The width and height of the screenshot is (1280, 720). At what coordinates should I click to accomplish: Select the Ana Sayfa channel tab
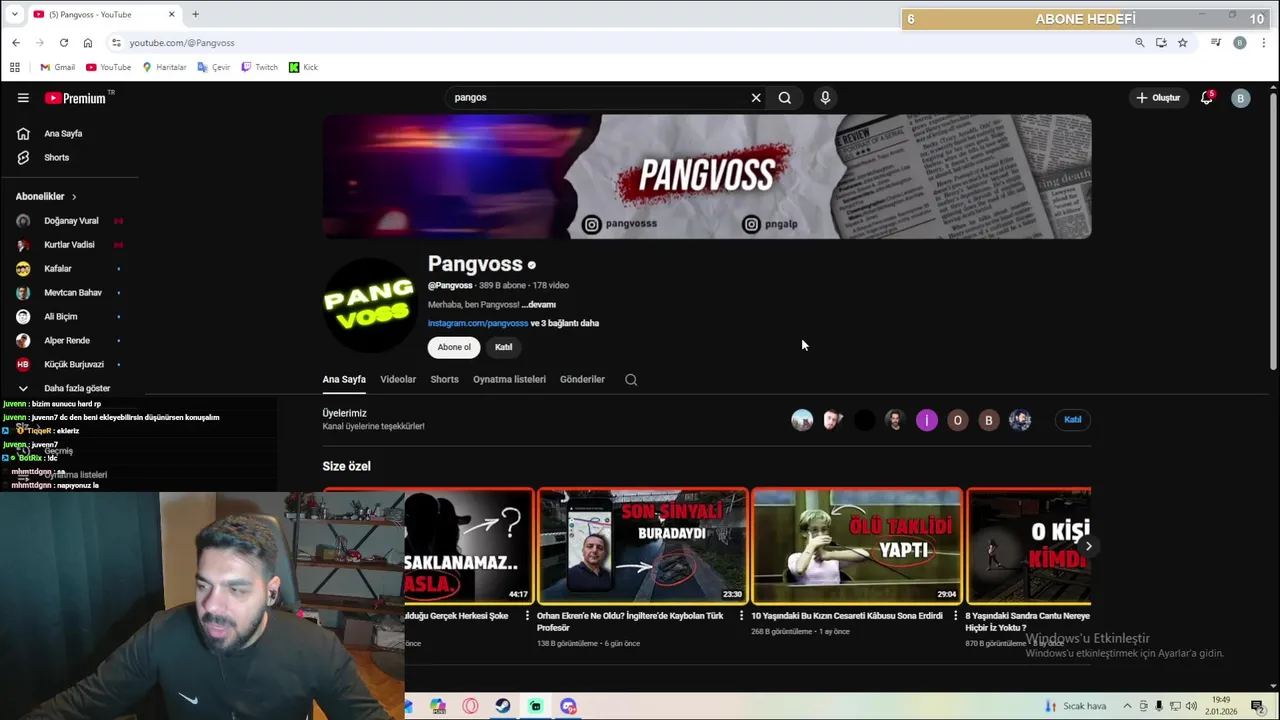click(344, 380)
